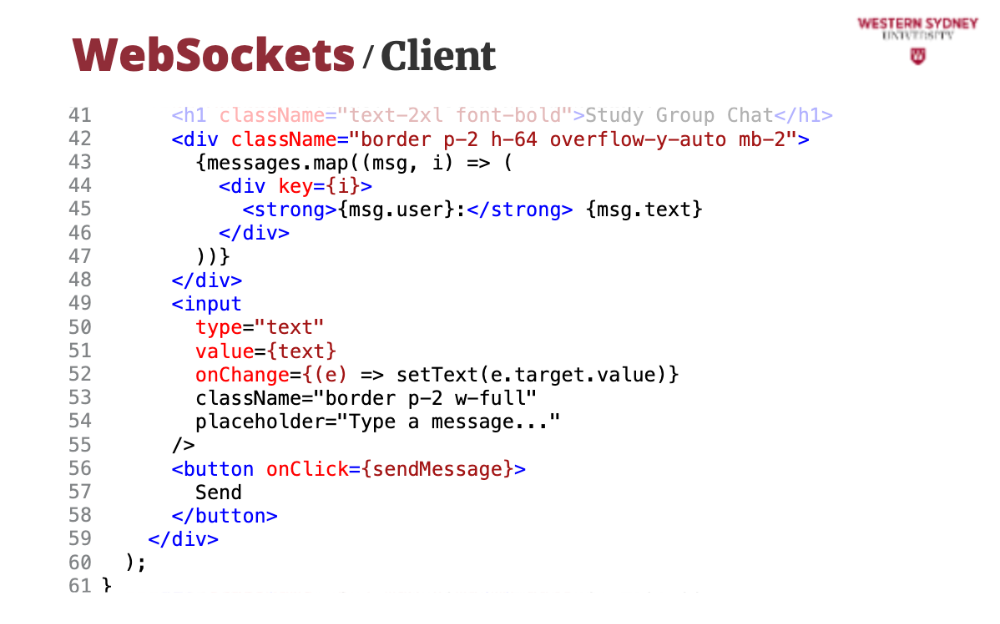Image resolution: width=1000 pixels, height=624 pixels.
Task: Click the word Client in the title
Action: pyautogui.click(x=438, y=56)
